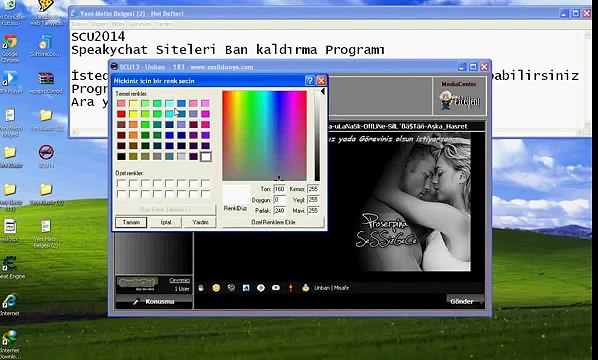Click the help question mark in color dialog
Image resolution: width=598 pixels, height=360 pixels.
(x=310, y=80)
